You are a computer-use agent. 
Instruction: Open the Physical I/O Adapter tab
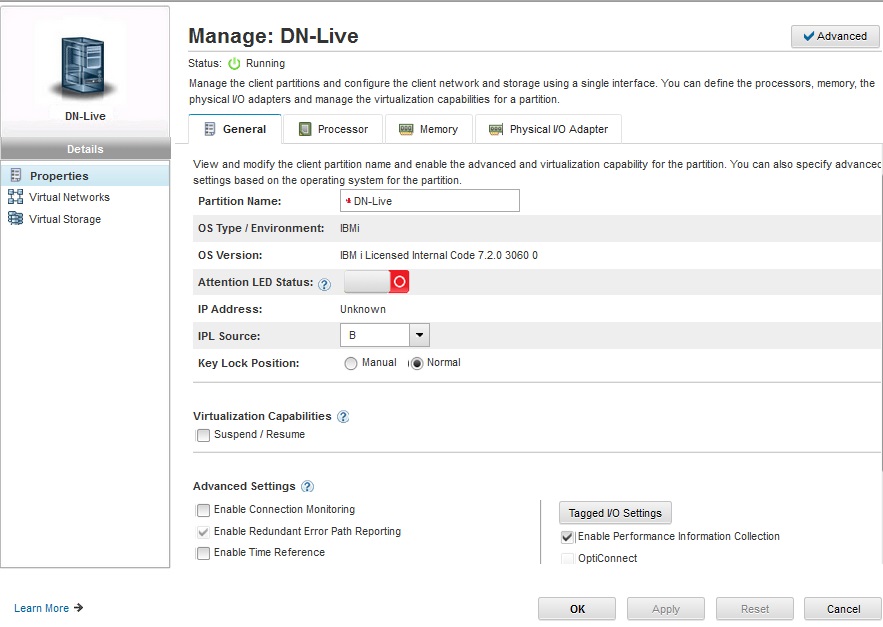(x=548, y=129)
